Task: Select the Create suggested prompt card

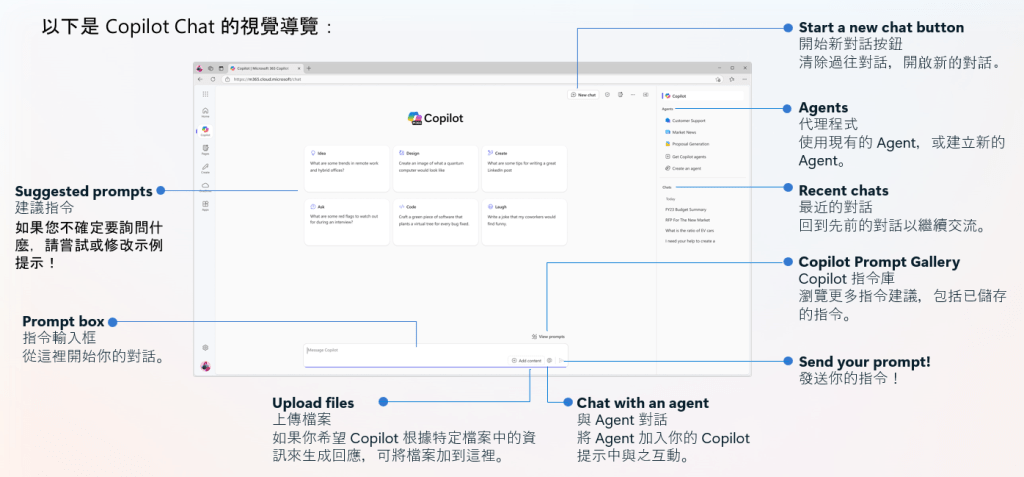Action: click(524, 168)
